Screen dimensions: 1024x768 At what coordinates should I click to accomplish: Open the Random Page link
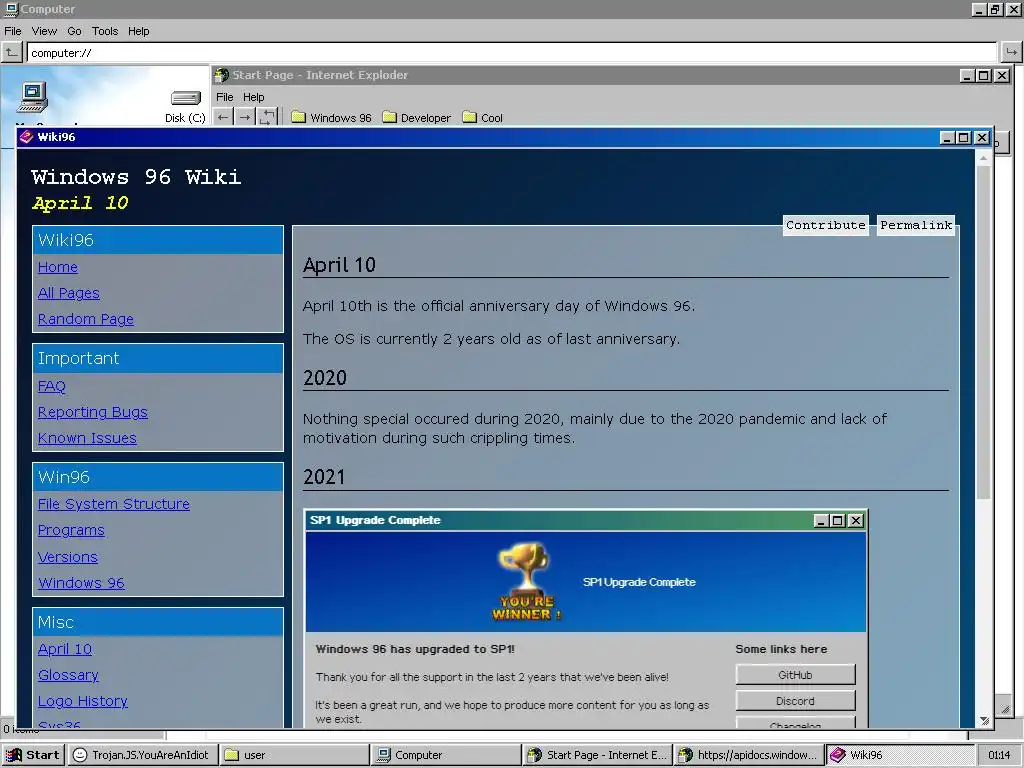(x=86, y=319)
